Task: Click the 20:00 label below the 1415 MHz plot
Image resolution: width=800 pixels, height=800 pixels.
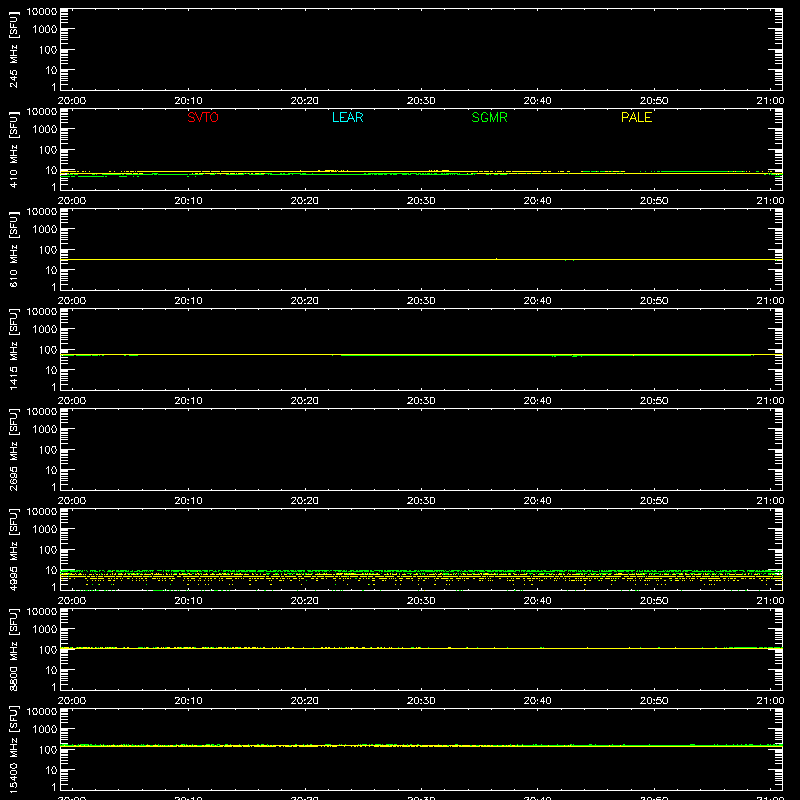Action: [x=72, y=401]
